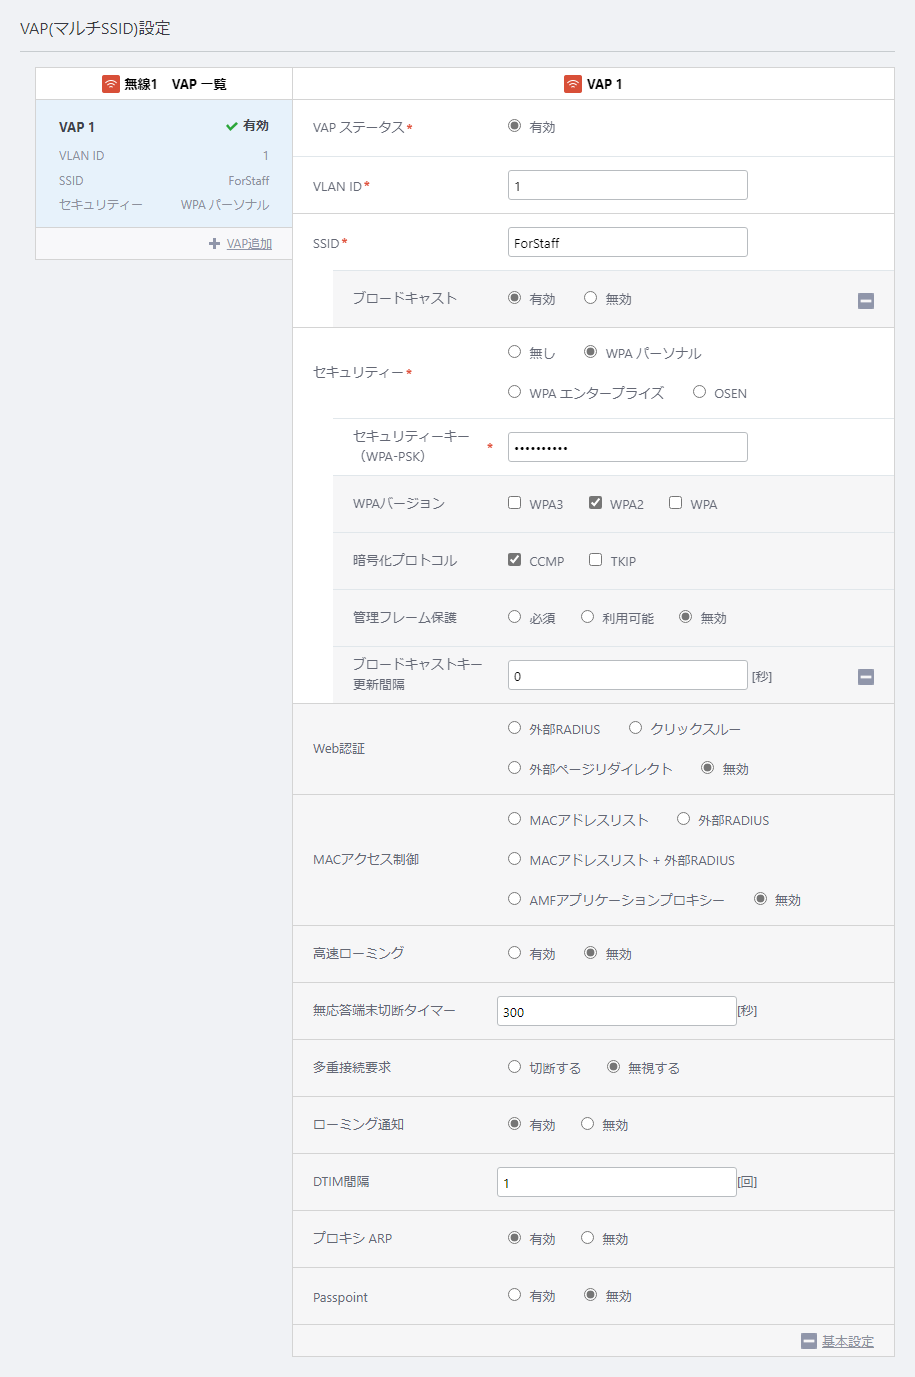
Task: Click the VLAN ID input field
Action: pyautogui.click(x=628, y=185)
